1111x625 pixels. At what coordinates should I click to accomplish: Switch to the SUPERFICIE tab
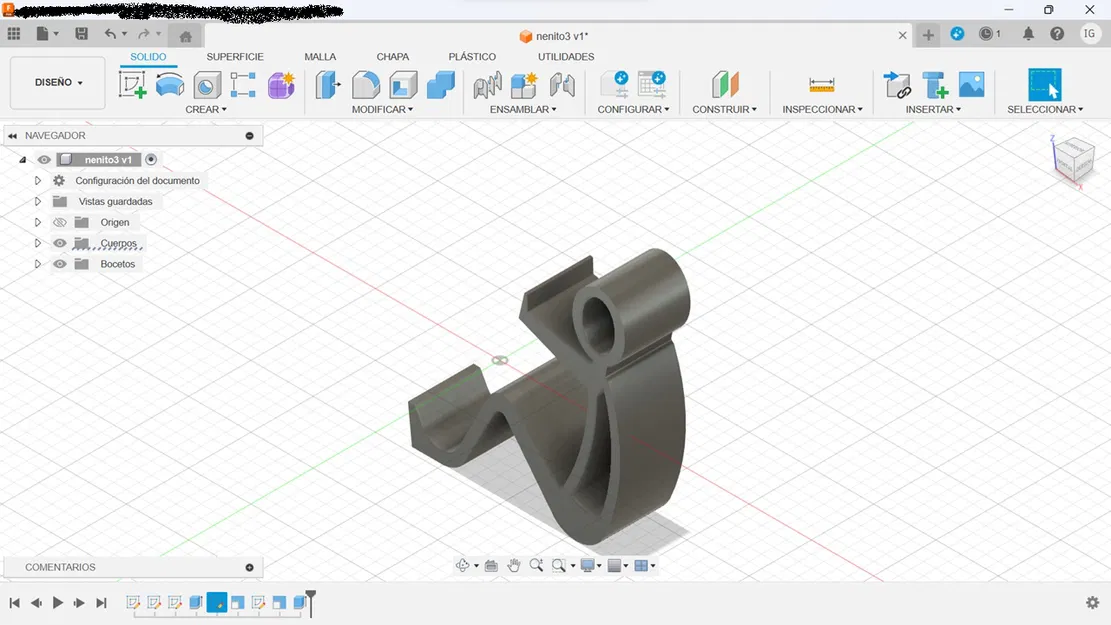click(234, 57)
